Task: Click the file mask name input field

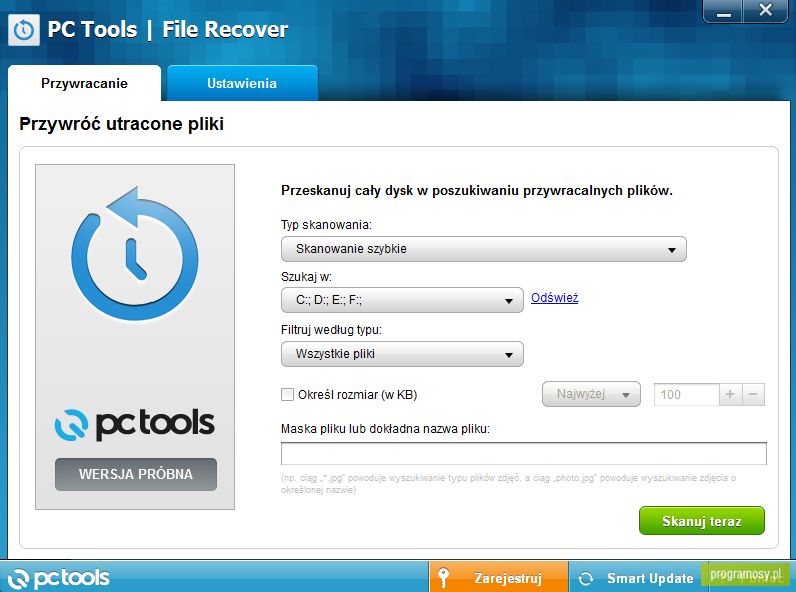Action: [x=523, y=453]
